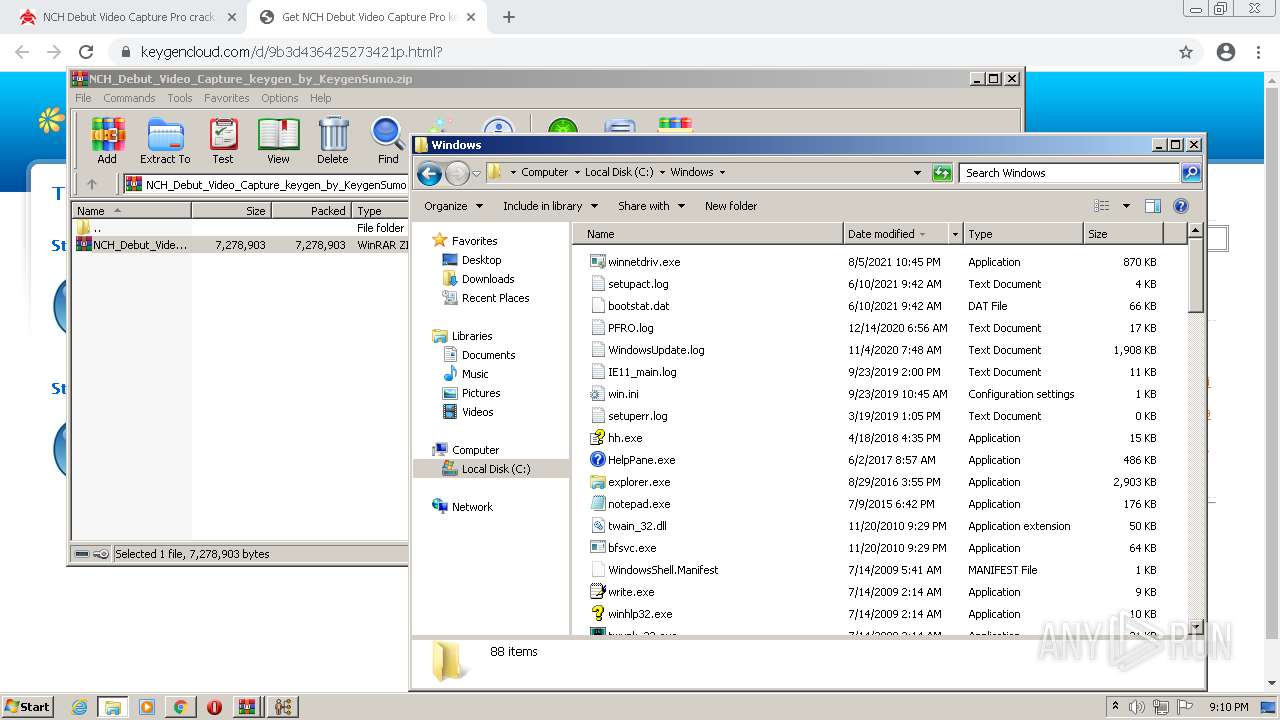Viewport: 1280px width, 720px height.
Task: Open Documents library in navigation pane
Action: pyautogui.click(x=488, y=355)
